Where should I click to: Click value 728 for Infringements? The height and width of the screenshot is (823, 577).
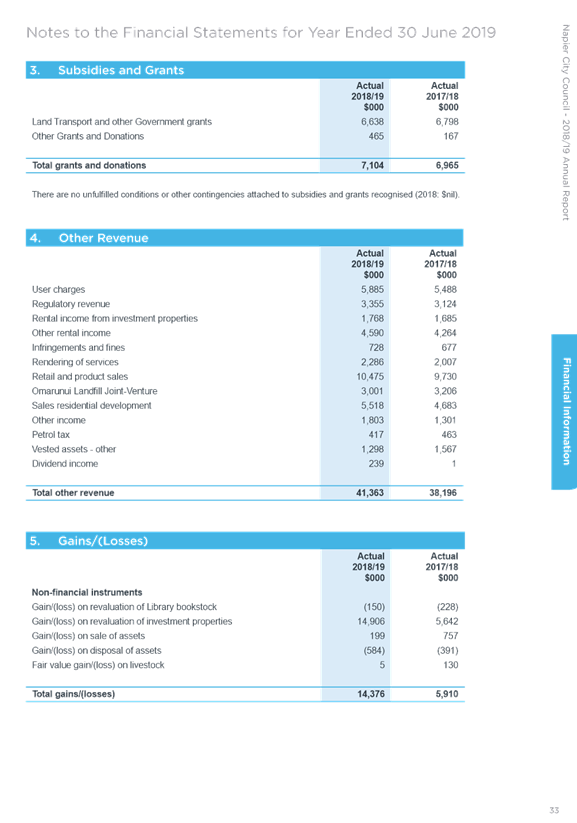pyautogui.click(x=376, y=348)
